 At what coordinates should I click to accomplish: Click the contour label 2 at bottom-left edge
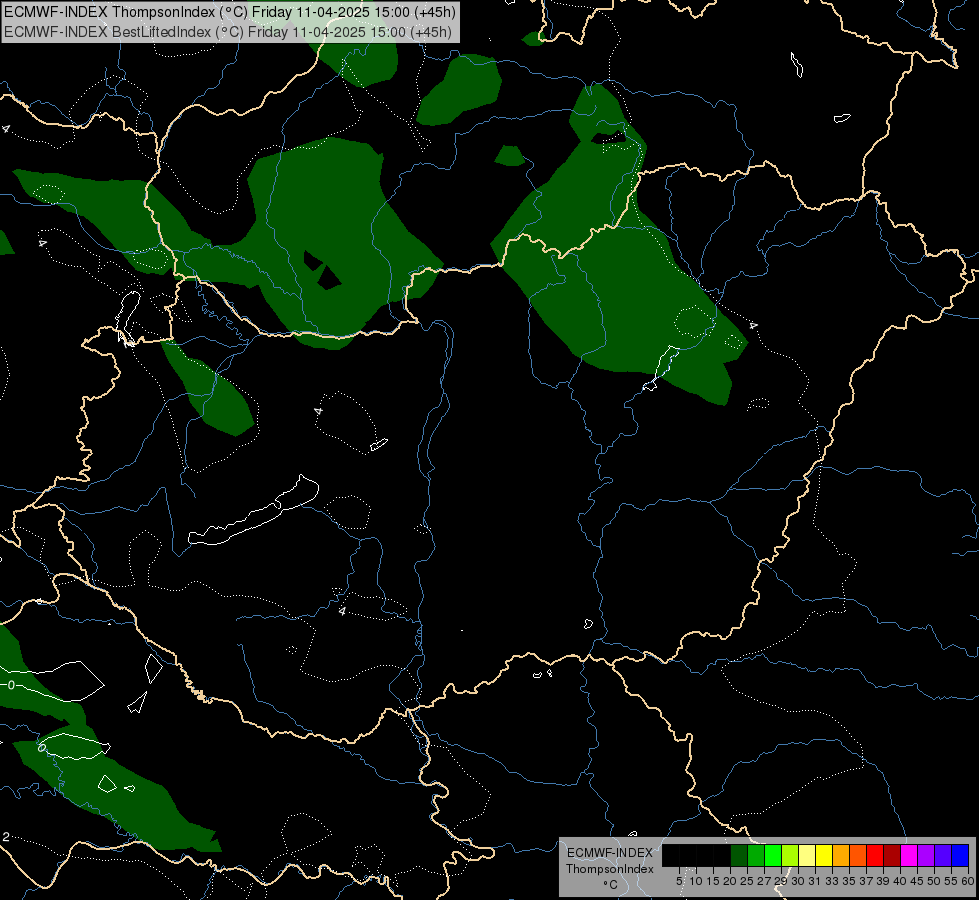point(6,836)
